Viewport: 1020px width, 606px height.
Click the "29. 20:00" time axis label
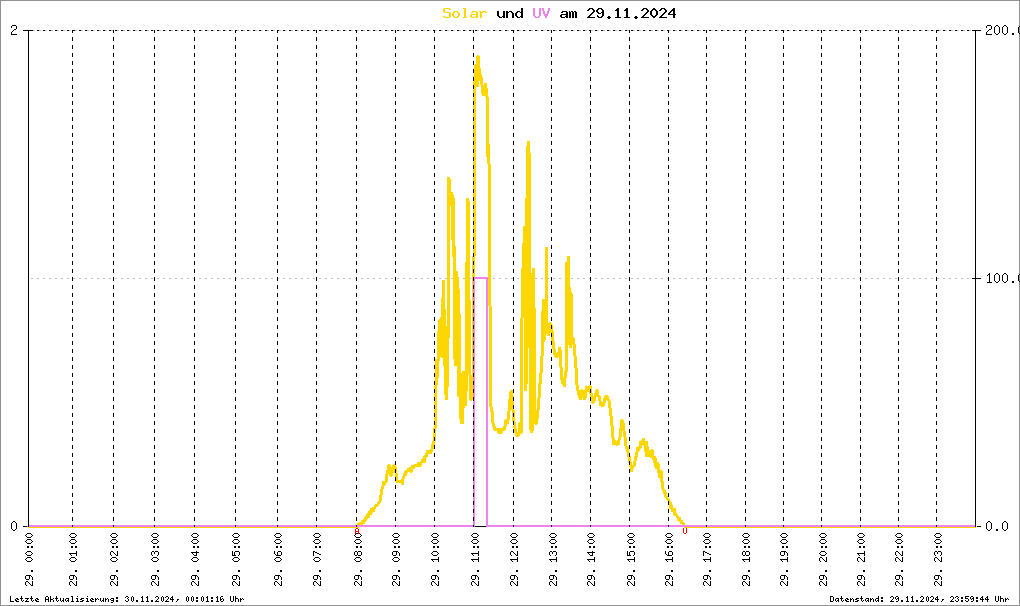tap(822, 559)
